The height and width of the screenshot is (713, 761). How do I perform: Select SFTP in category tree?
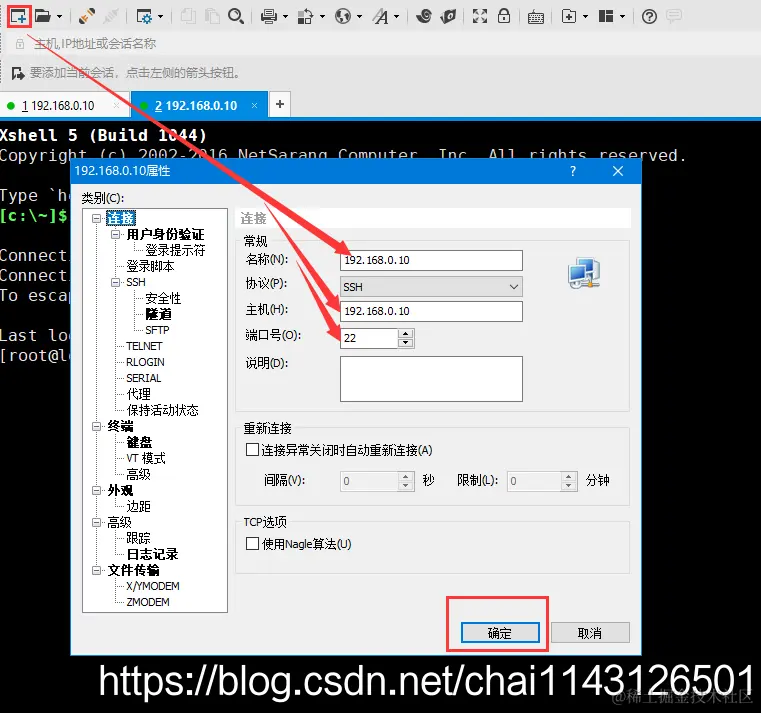point(157,331)
